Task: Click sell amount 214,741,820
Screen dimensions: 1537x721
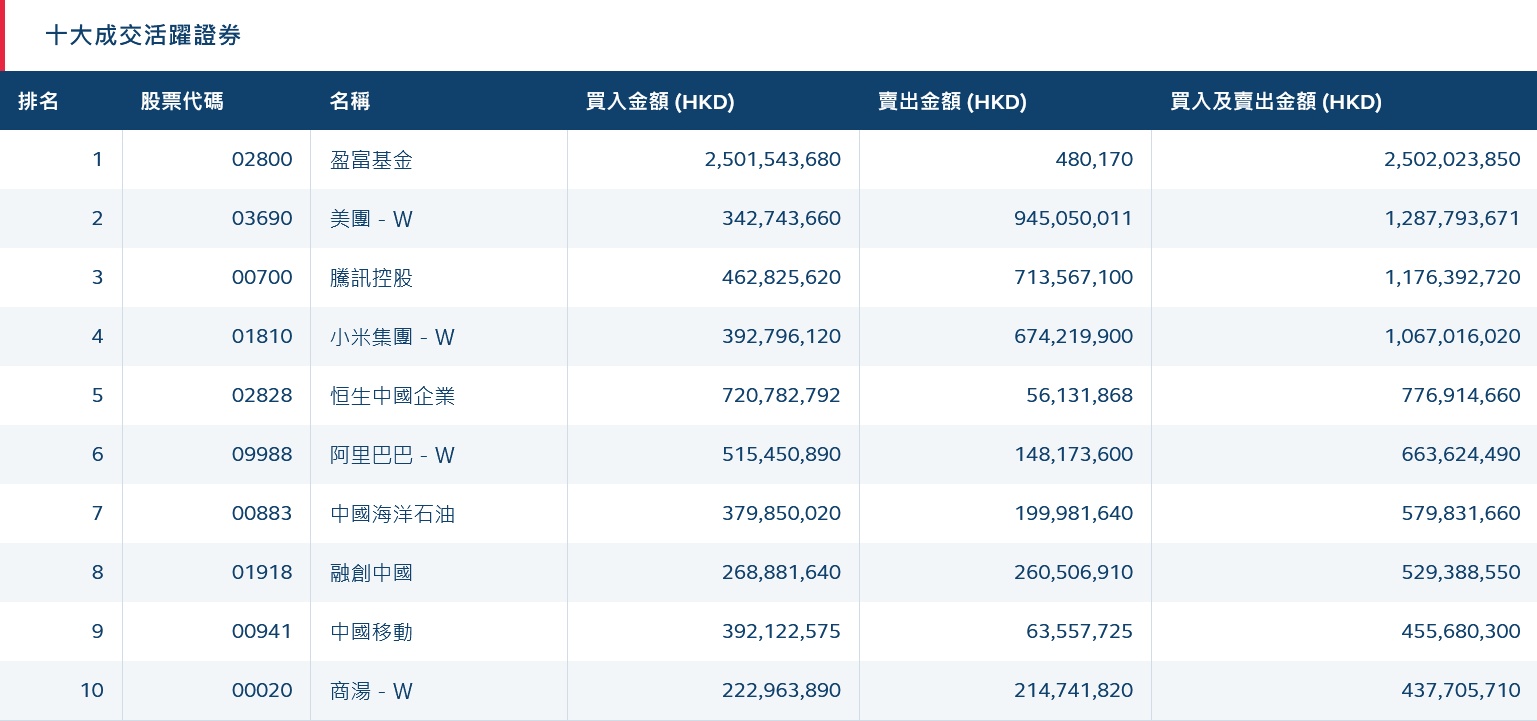Action: (x=1074, y=691)
